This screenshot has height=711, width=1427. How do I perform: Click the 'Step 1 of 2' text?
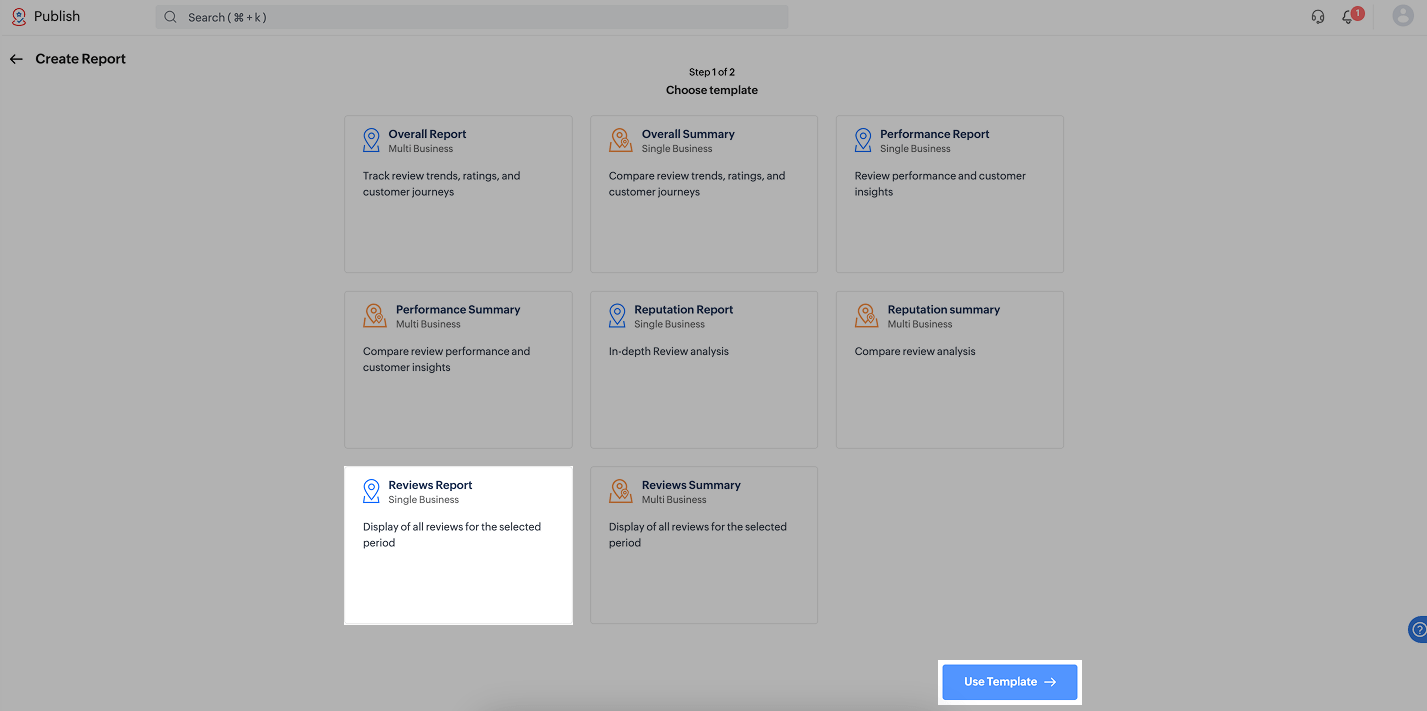click(712, 72)
